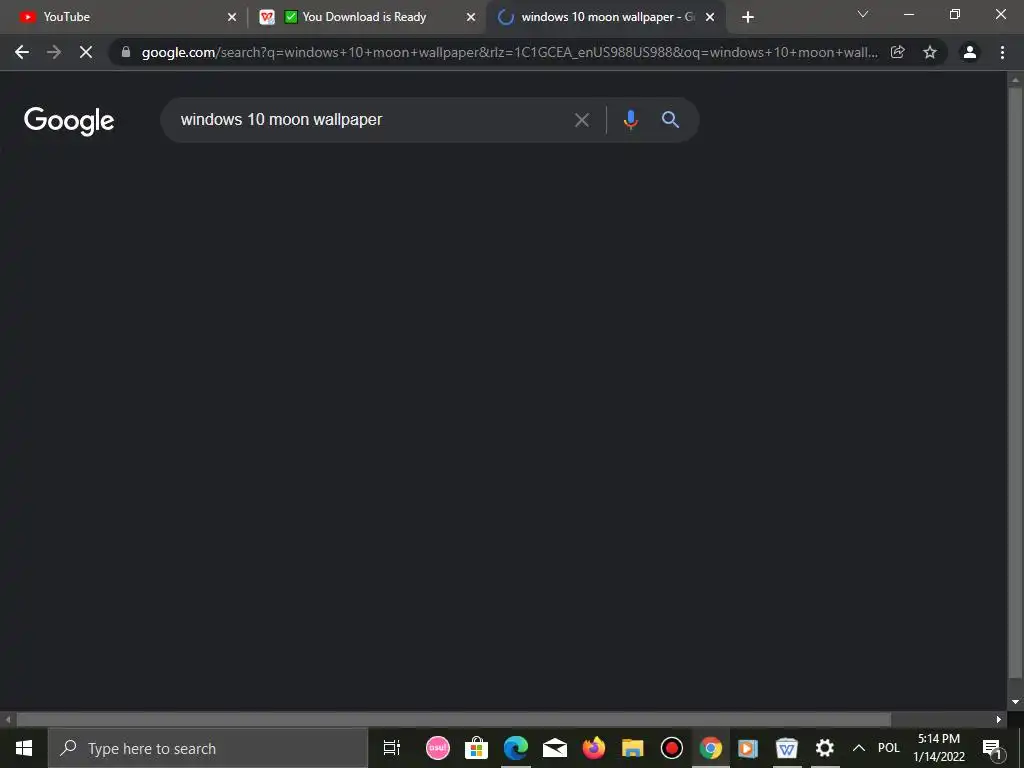Open Microsoft Edge from the taskbar
Image resolution: width=1024 pixels, height=768 pixels.
pyautogui.click(x=515, y=748)
